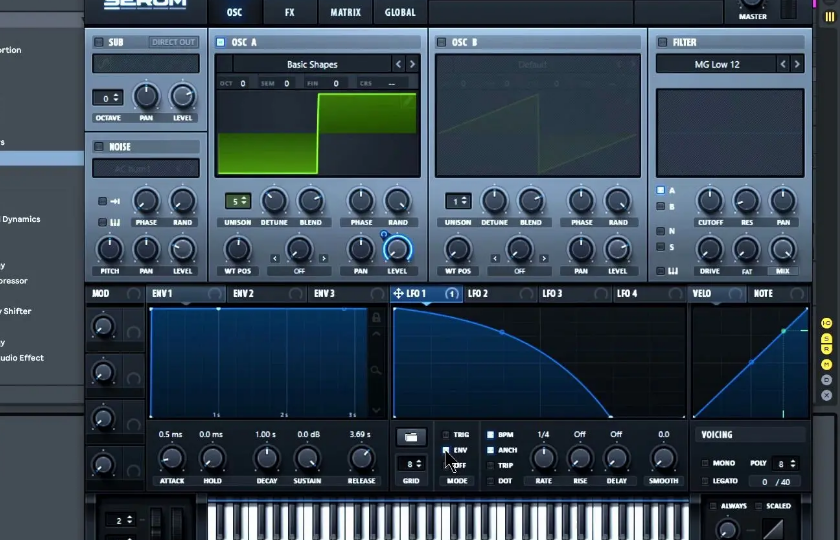Select previous OSC A wavetable arrow
Screen dimensions: 840x540
pyautogui.click(x=398, y=64)
